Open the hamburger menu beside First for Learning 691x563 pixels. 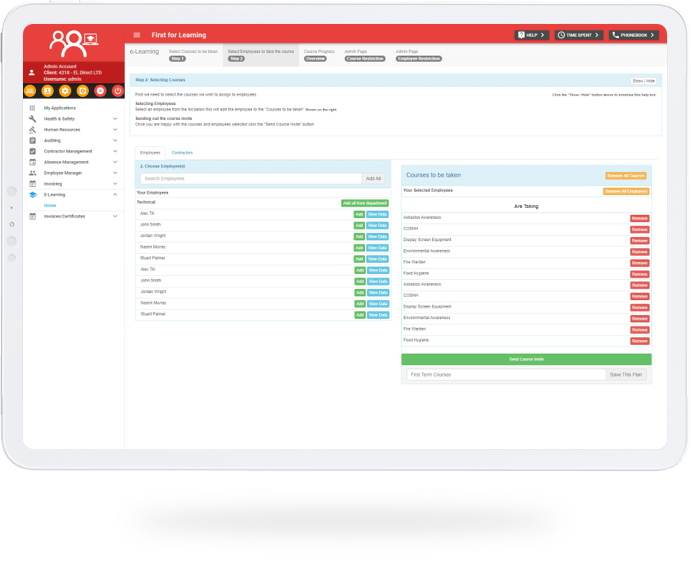137,35
